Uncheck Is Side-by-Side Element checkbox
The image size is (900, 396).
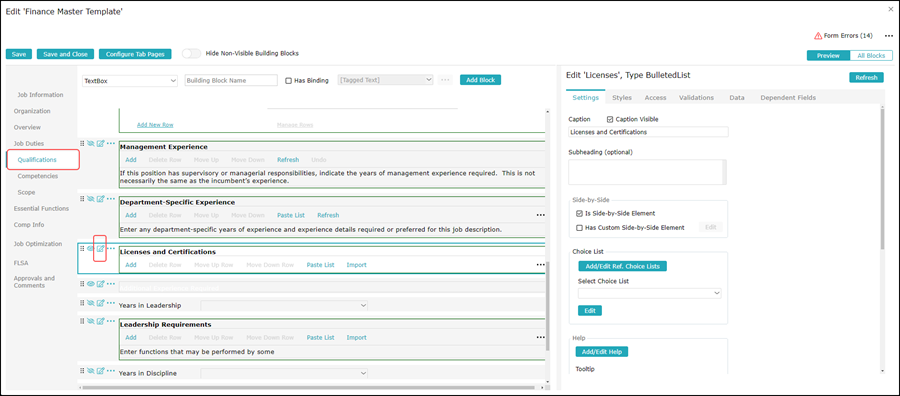tap(580, 213)
